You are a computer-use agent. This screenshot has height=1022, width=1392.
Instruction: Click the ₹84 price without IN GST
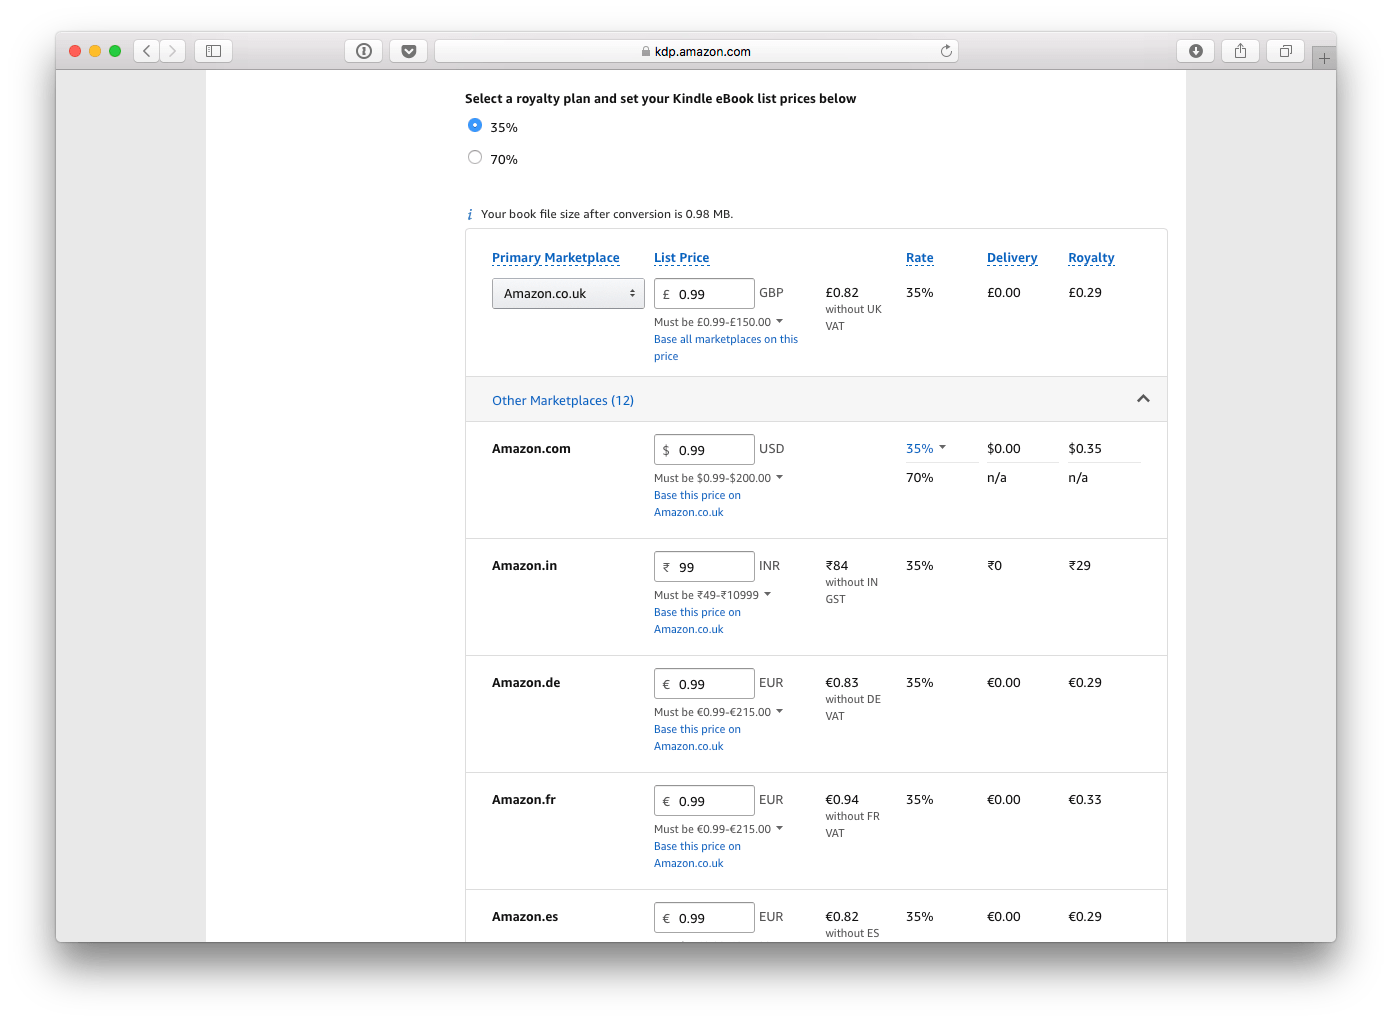point(837,566)
